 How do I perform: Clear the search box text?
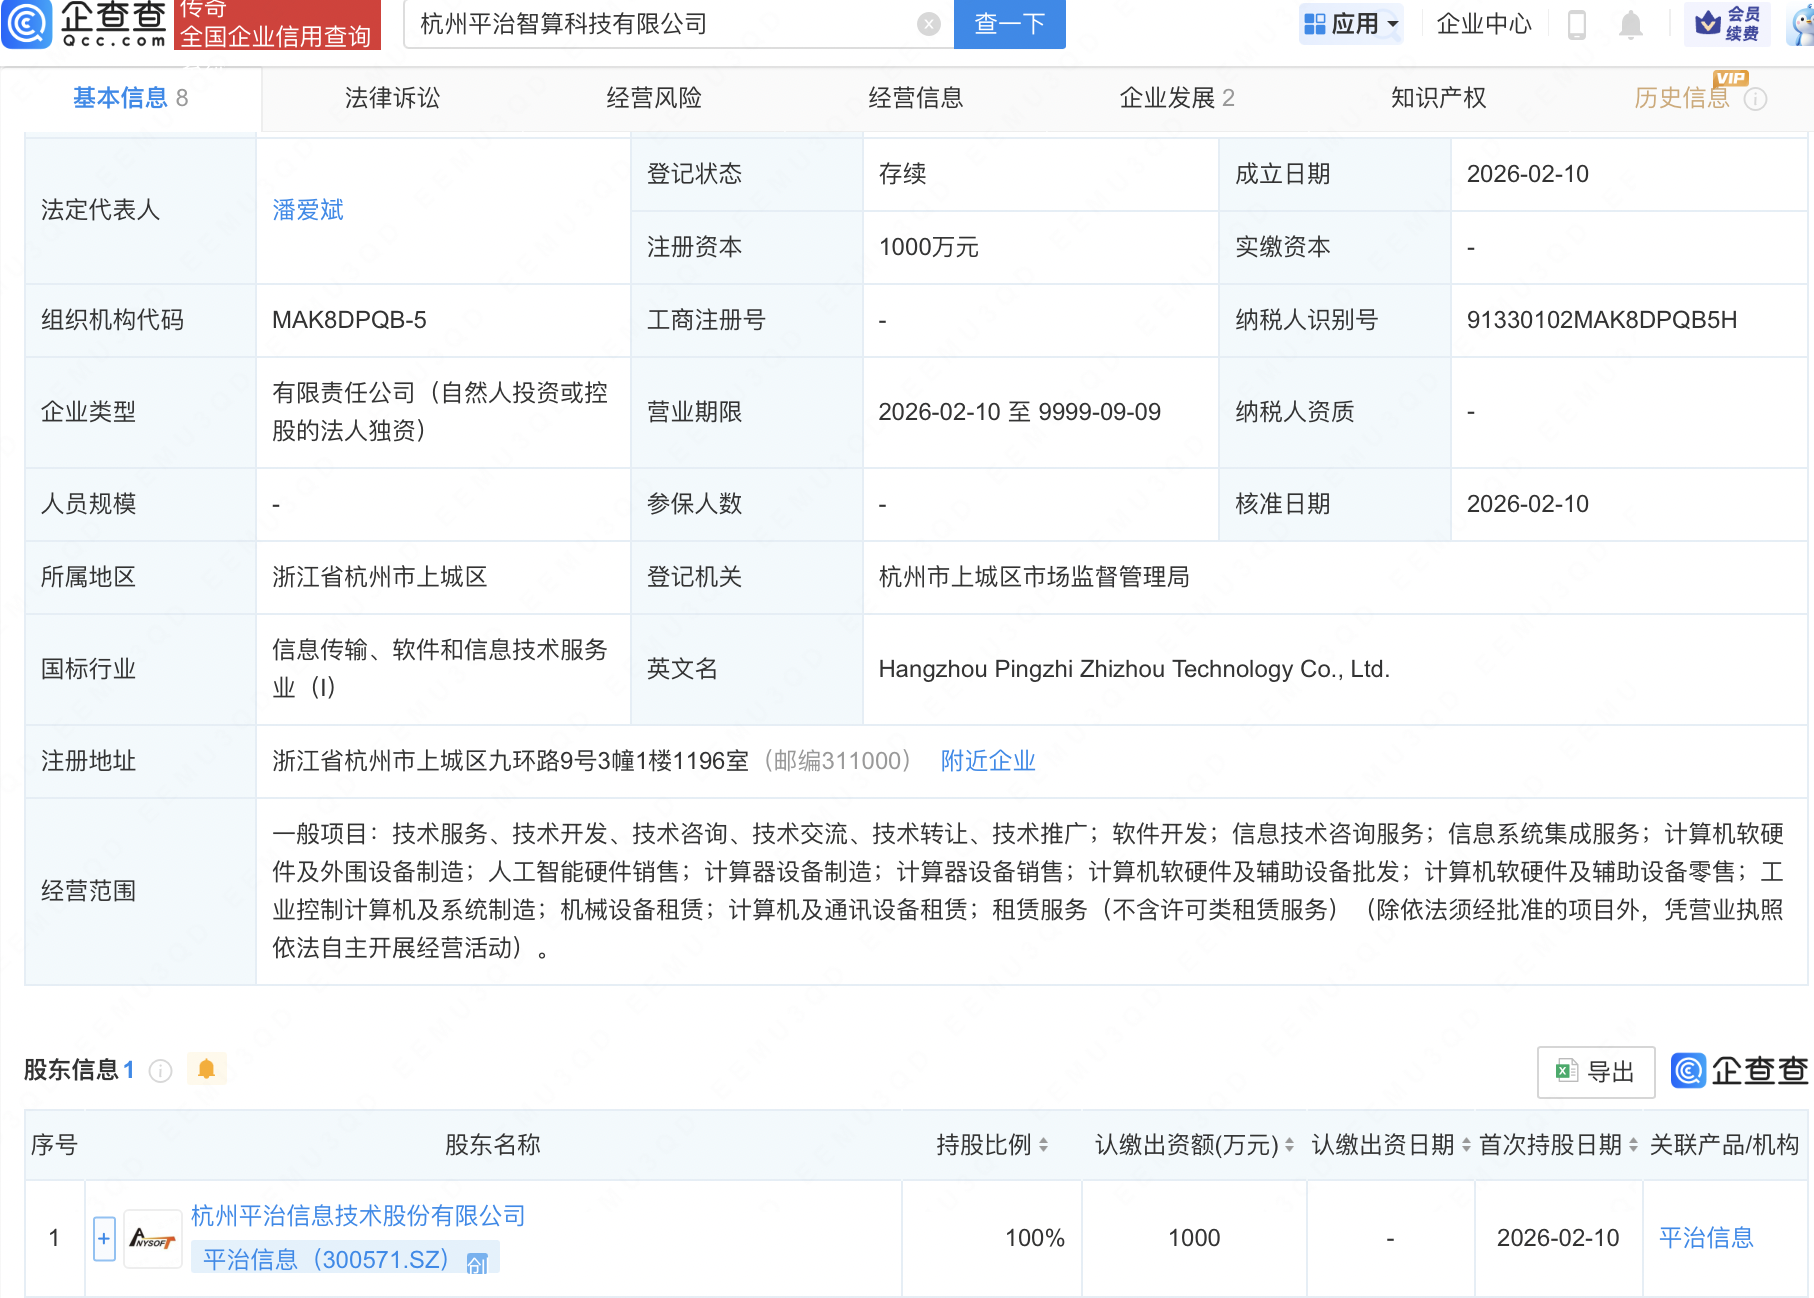pyautogui.click(x=929, y=24)
